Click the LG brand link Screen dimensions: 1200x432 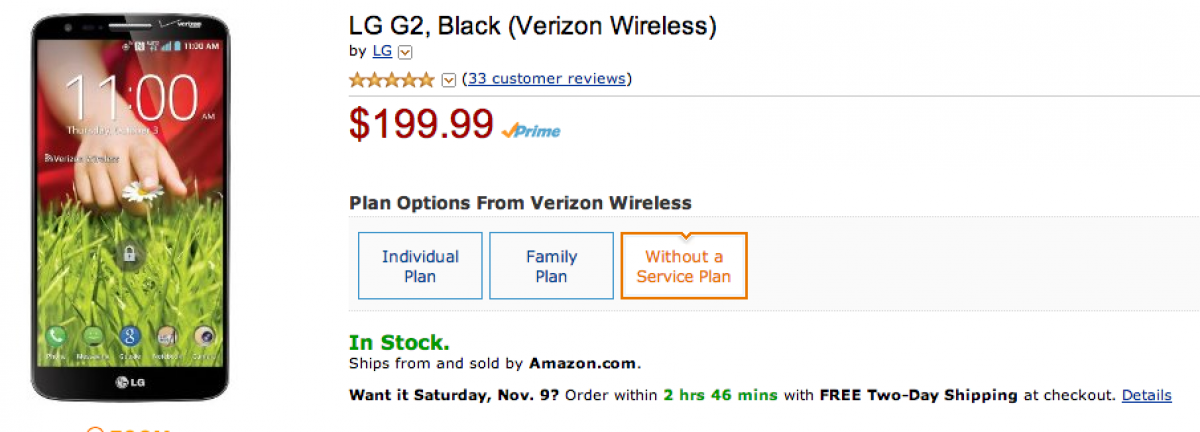pos(382,52)
